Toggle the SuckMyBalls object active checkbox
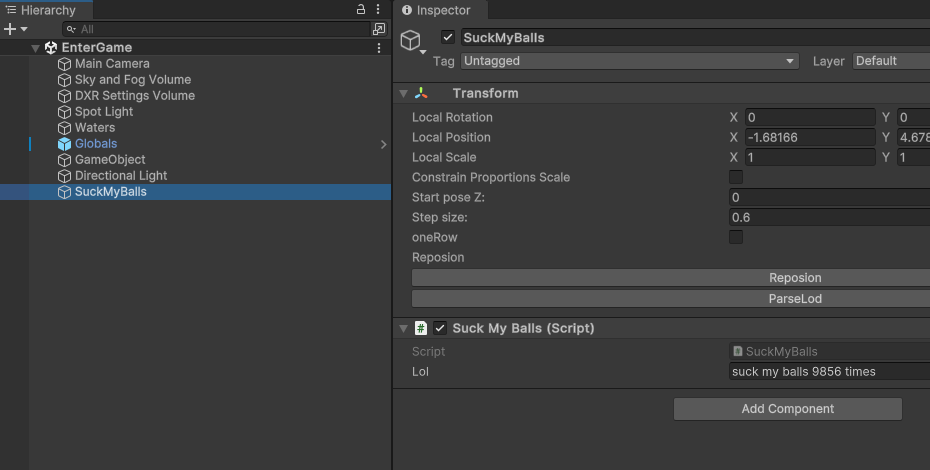Image resolution: width=930 pixels, height=470 pixels. [448, 37]
